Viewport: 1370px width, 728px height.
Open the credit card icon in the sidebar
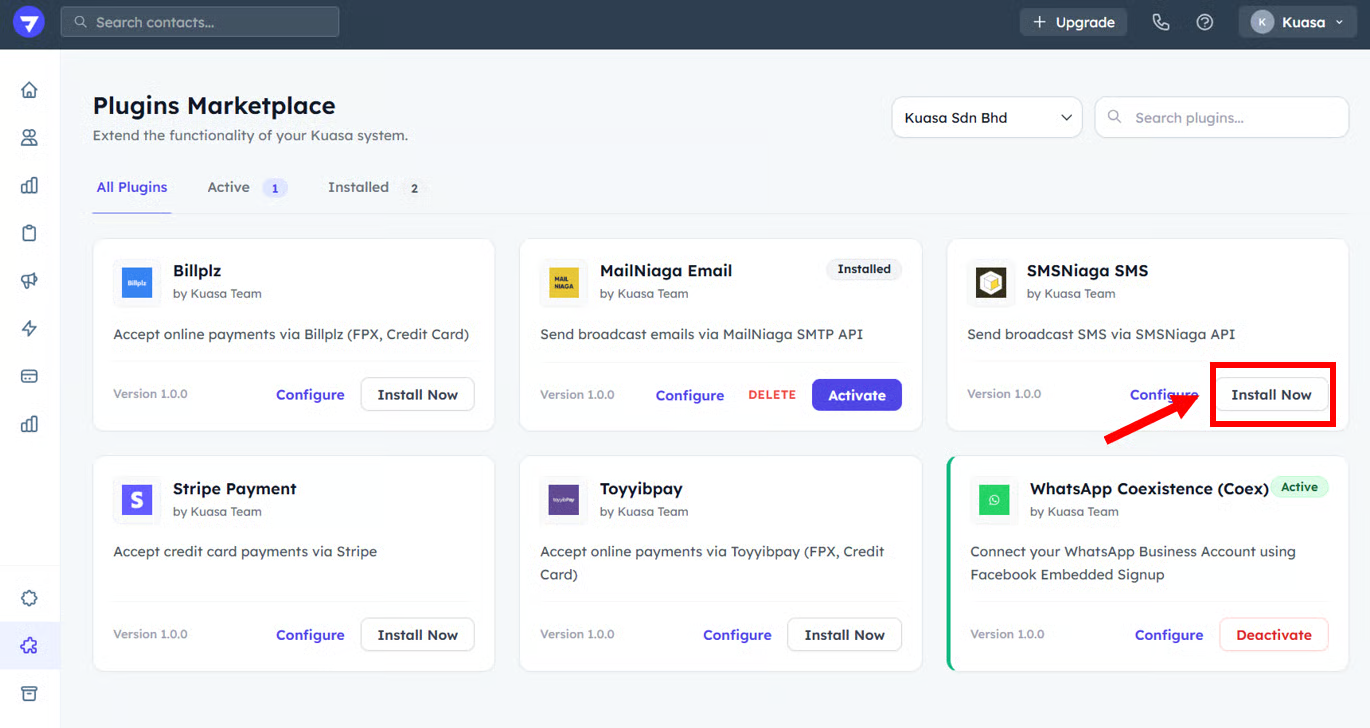[x=29, y=376]
